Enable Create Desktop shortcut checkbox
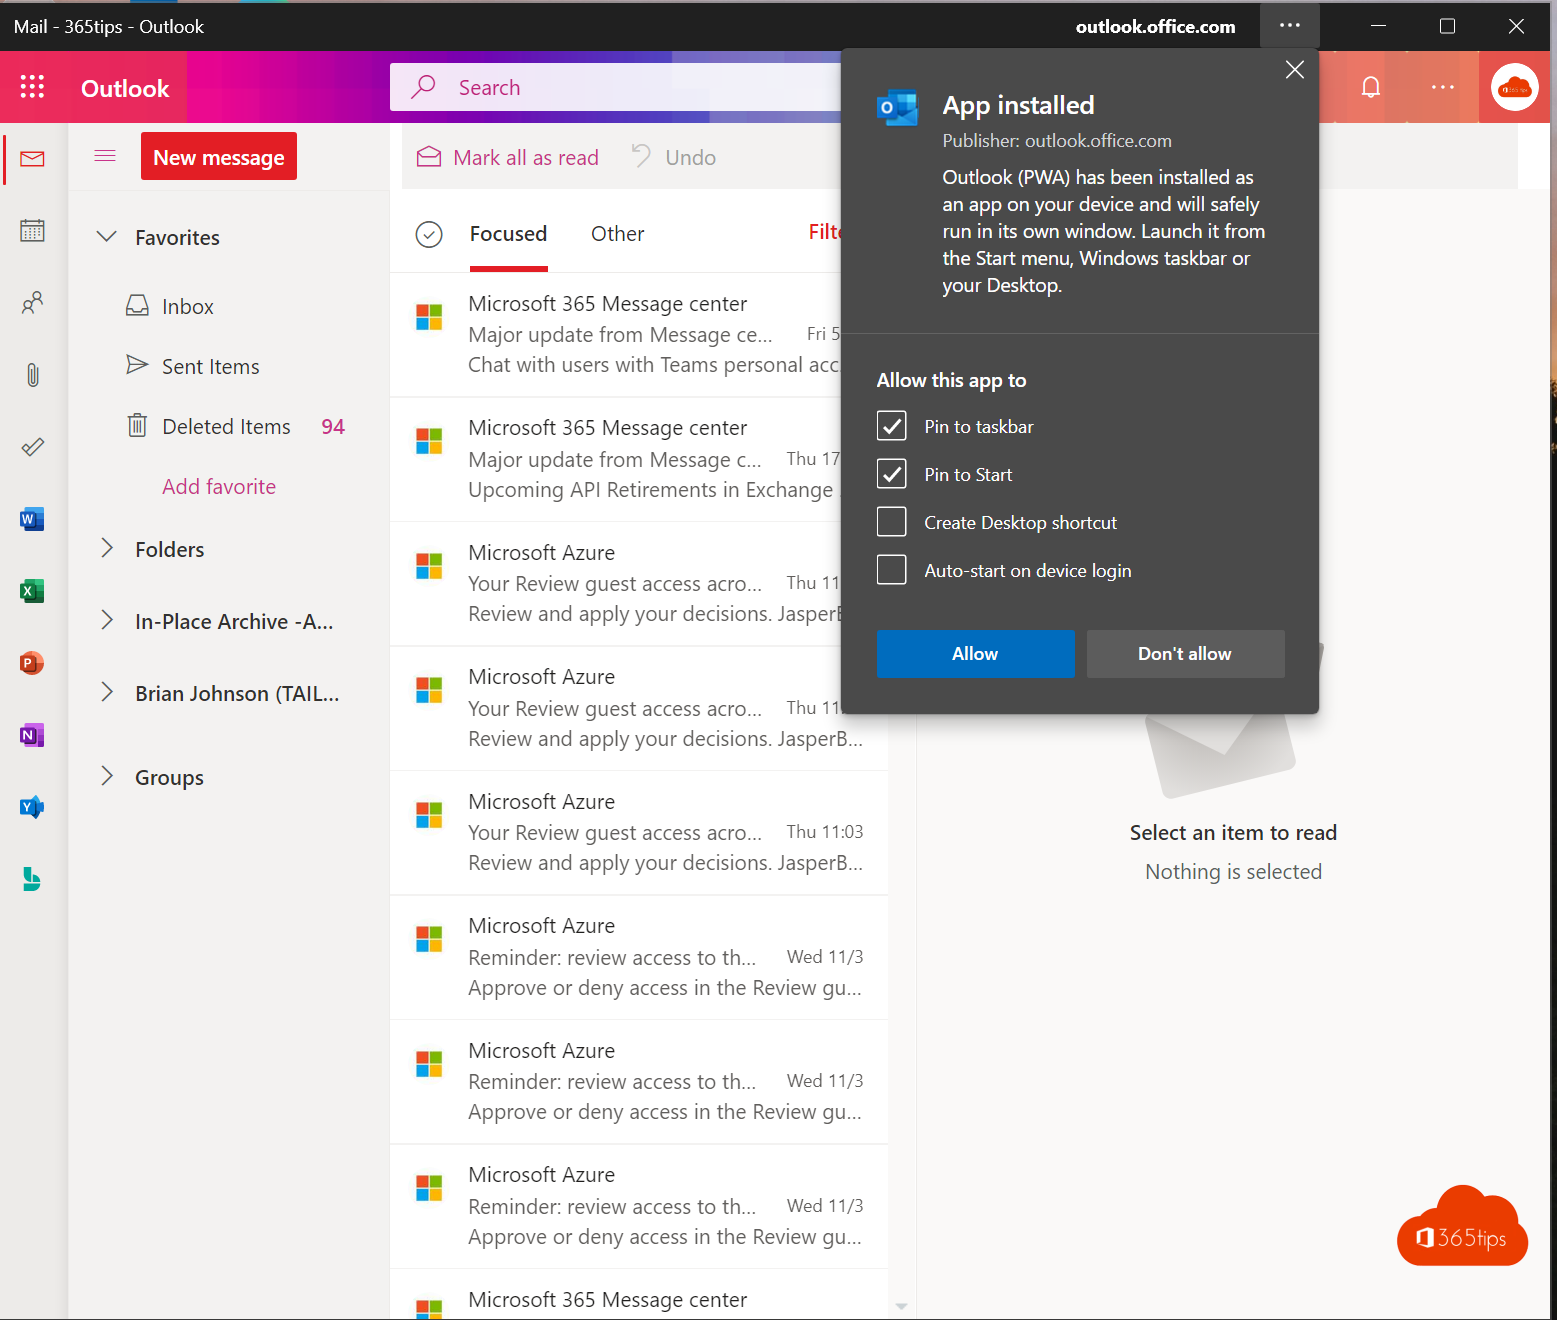Viewport: 1557px width, 1320px height. (x=891, y=522)
